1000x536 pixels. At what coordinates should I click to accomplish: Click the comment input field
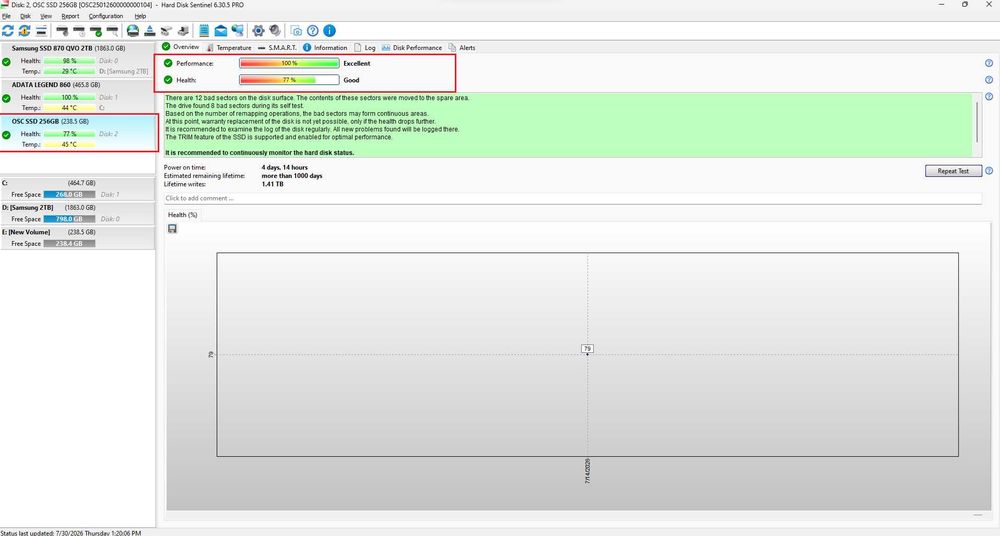point(572,198)
